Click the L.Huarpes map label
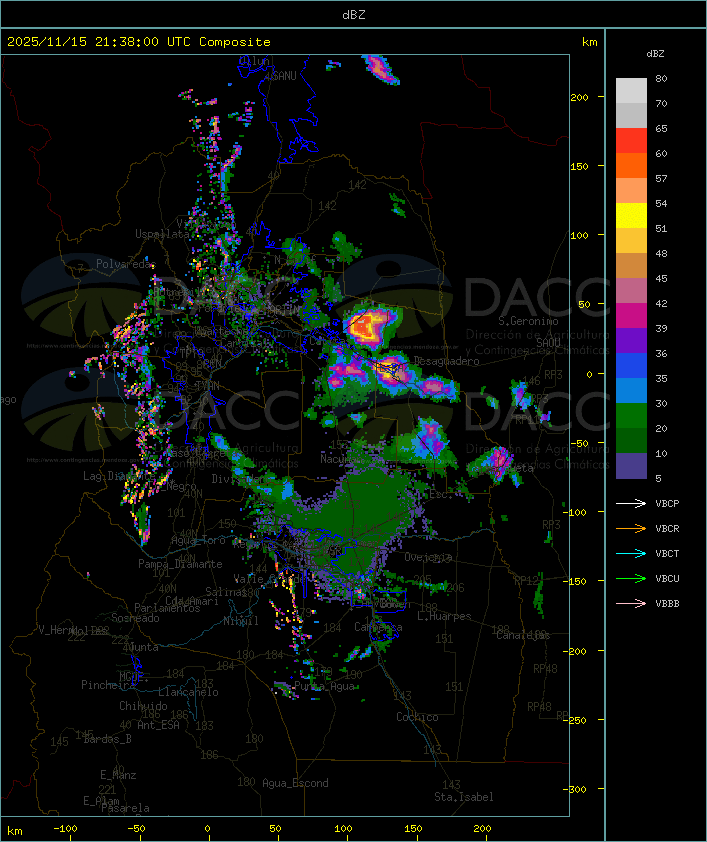The height and width of the screenshot is (842, 707). 444,616
